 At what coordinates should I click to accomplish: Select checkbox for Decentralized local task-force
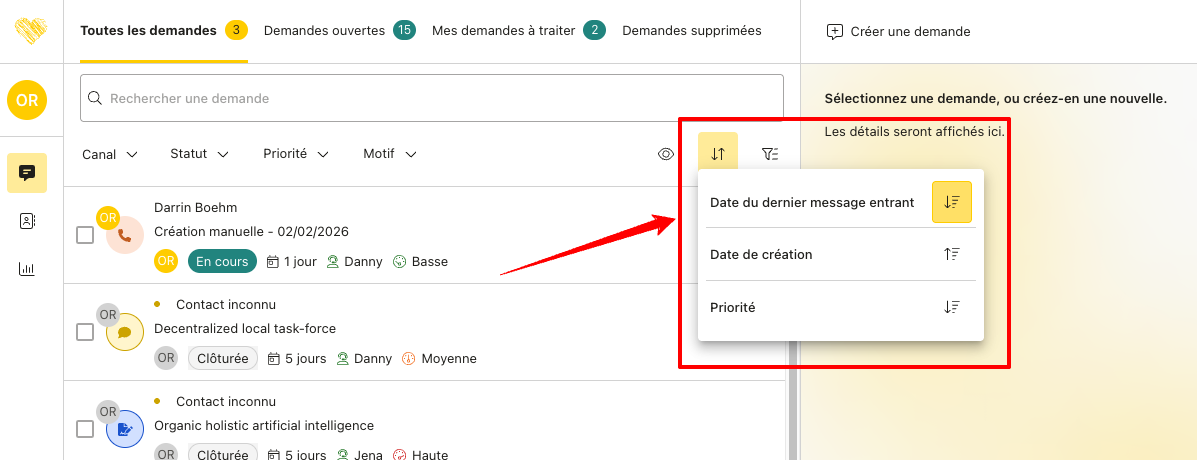tap(85, 332)
